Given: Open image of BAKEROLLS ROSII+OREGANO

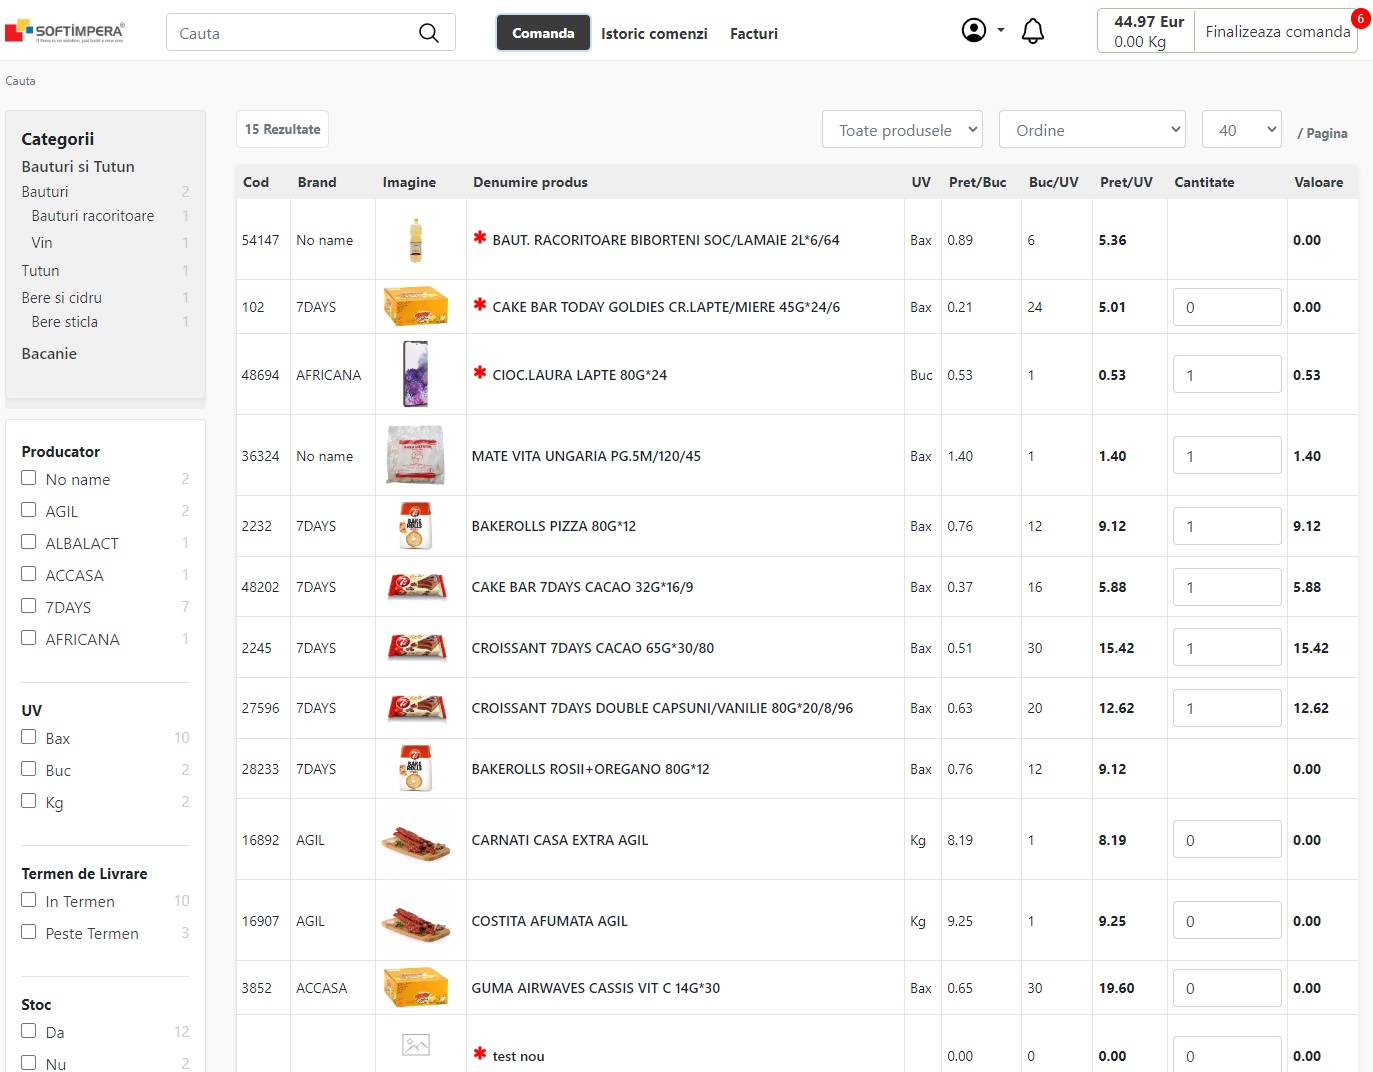Looking at the screenshot, I should click(x=415, y=768).
